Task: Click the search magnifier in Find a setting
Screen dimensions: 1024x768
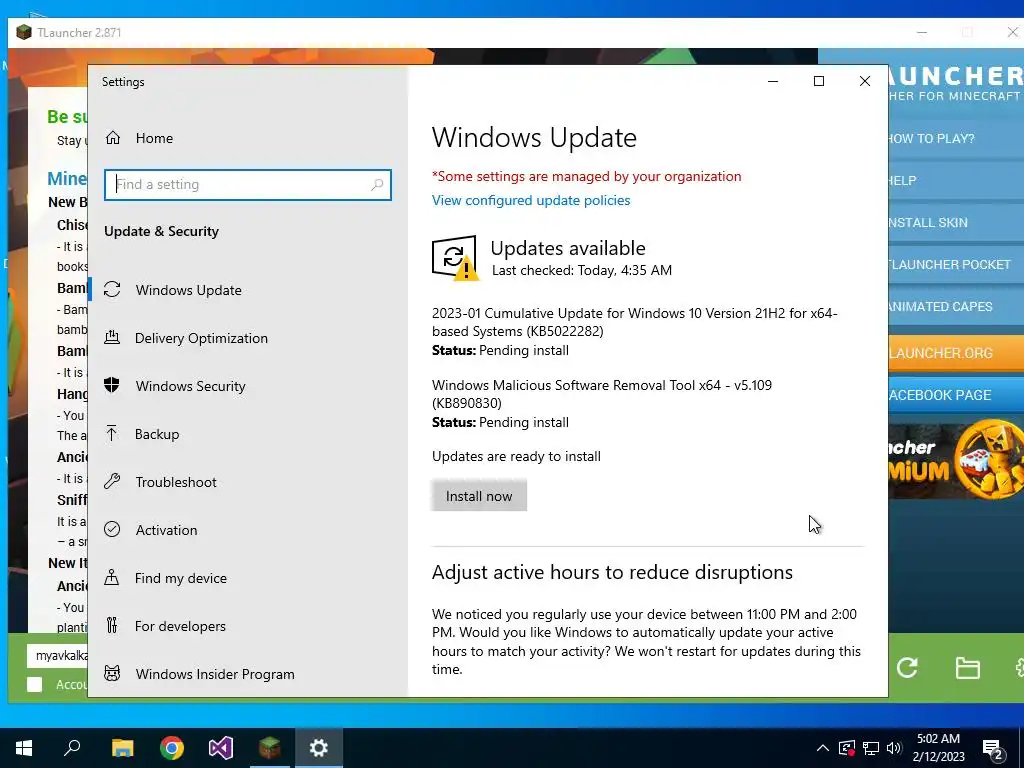Action: click(x=377, y=185)
